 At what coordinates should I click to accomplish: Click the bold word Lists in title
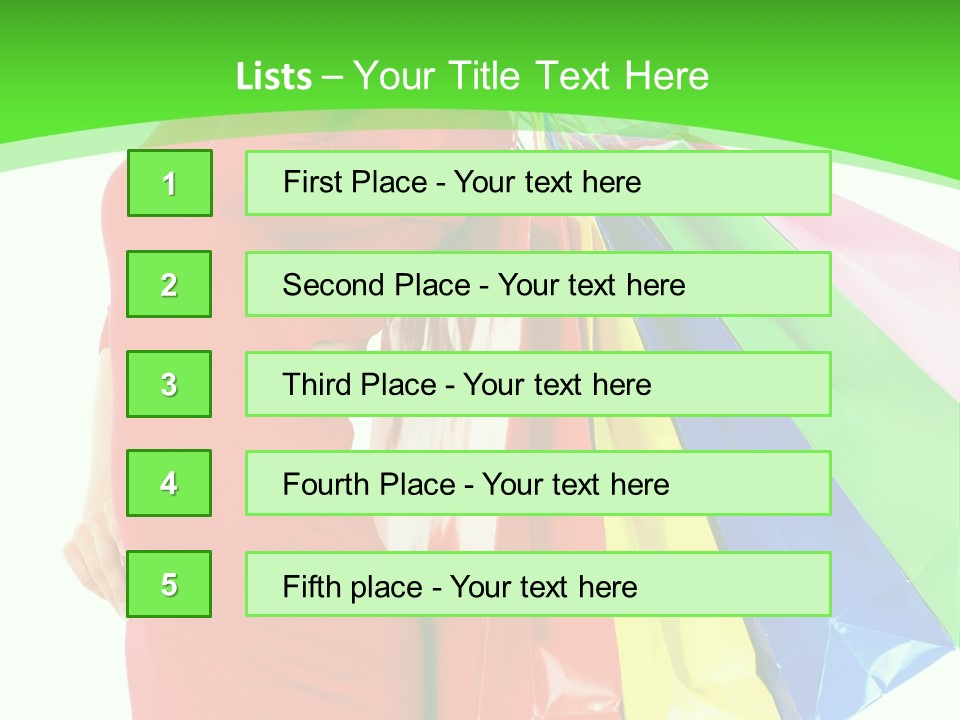click(274, 76)
